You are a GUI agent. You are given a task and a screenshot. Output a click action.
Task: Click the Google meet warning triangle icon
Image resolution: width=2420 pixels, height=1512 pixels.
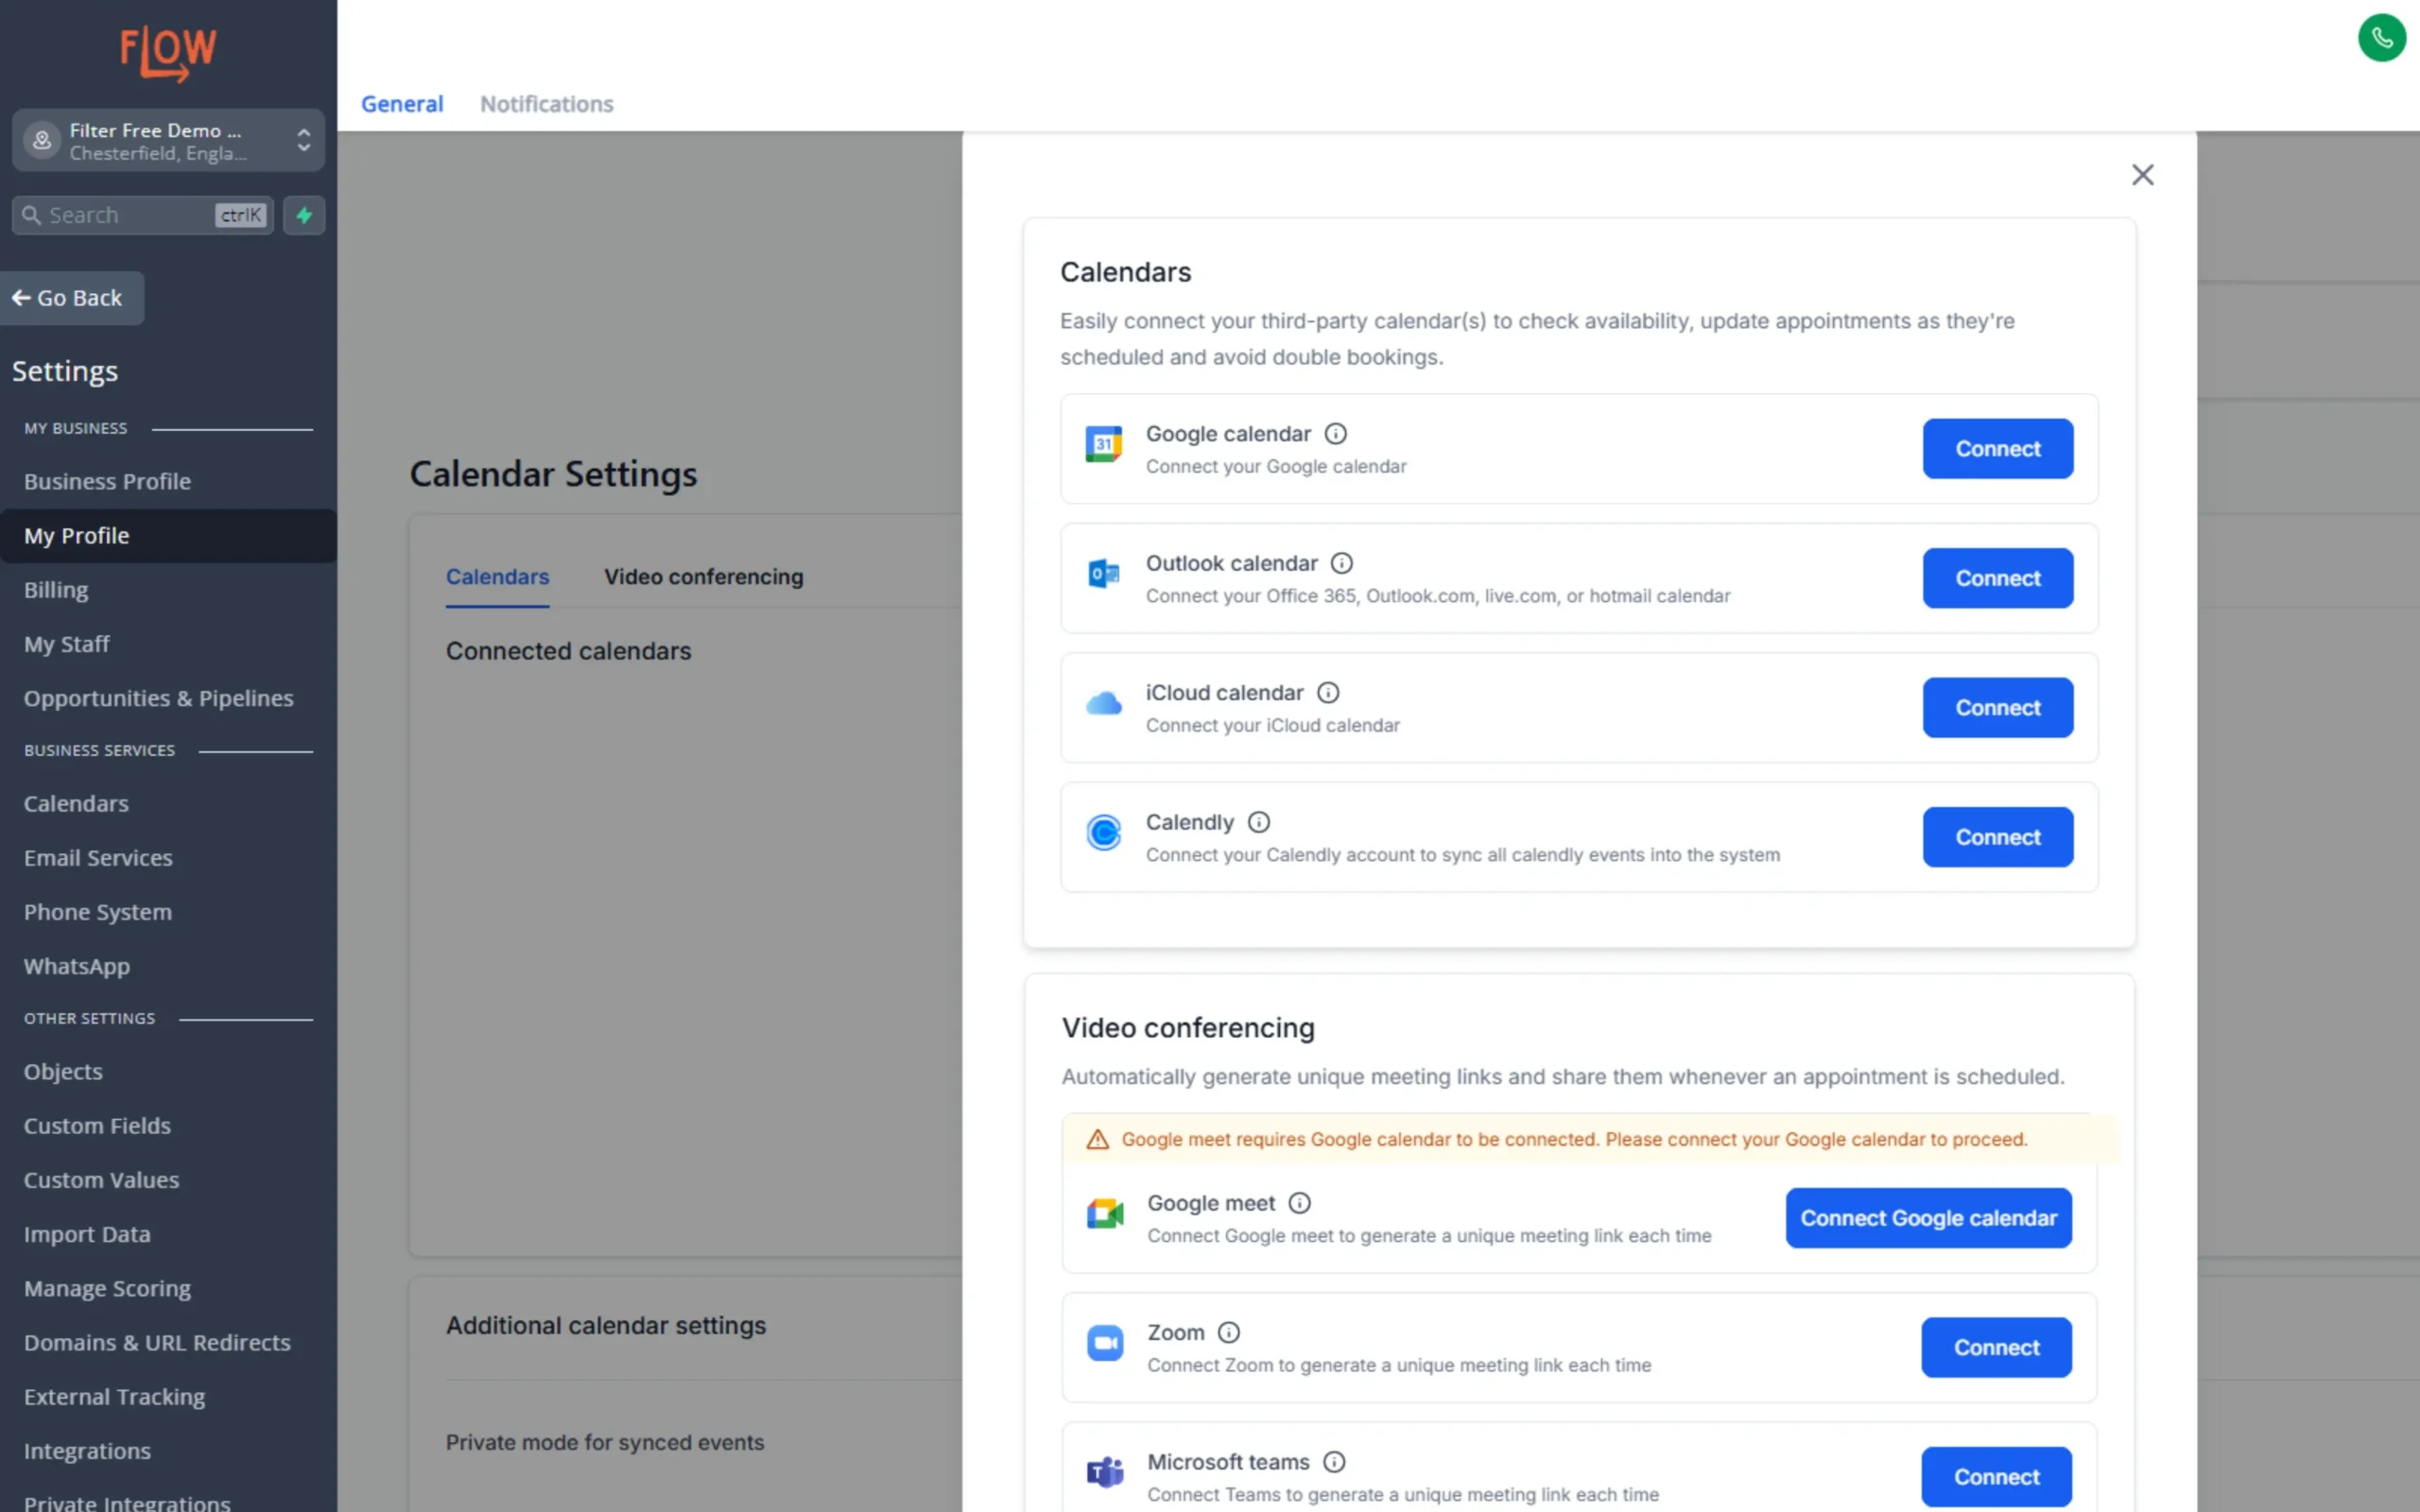[1098, 1140]
